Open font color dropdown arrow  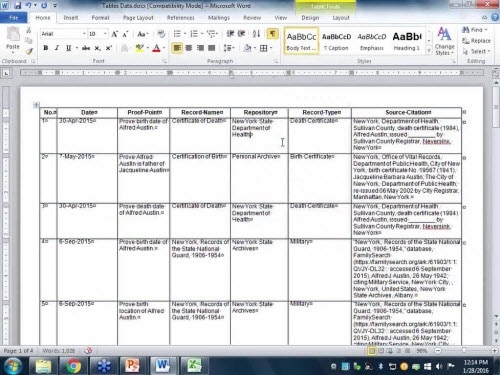(164, 48)
